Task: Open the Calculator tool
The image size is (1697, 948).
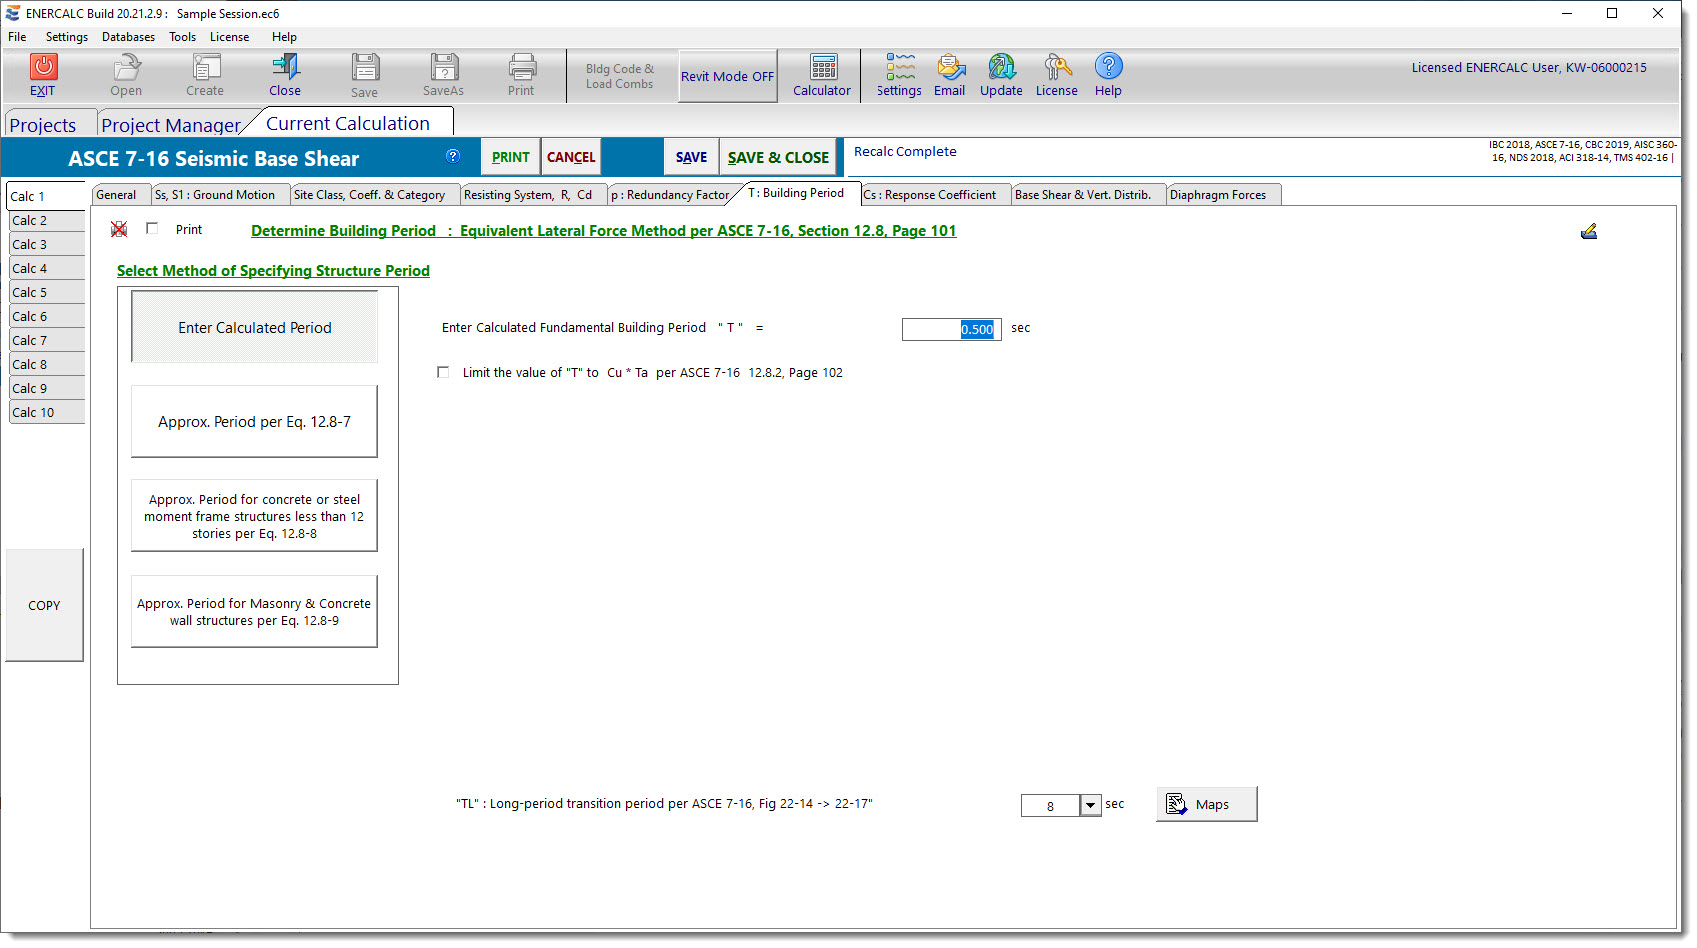Action: pyautogui.click(x=822, y=67)
